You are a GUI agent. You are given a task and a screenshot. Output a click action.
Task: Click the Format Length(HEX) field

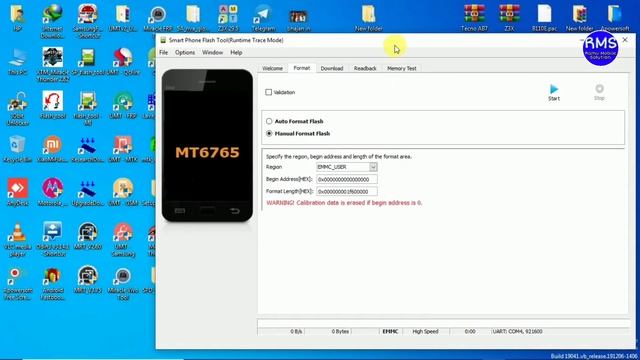click(x=347, y=191)
